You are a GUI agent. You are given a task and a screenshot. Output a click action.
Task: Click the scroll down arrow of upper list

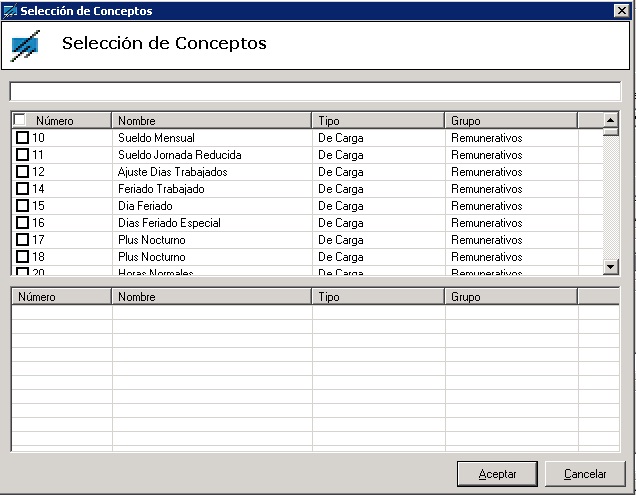[x=611, y=267]
